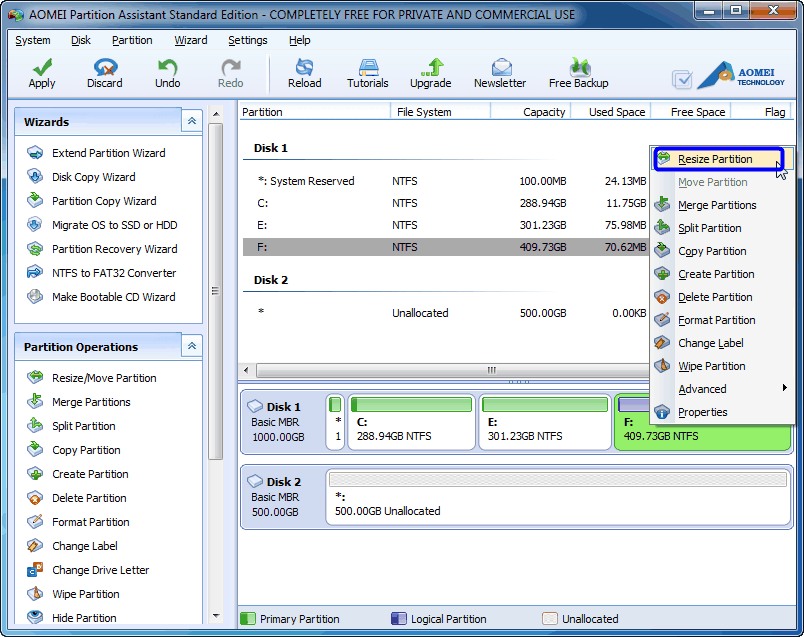The image size is (804, 637).
Task: Open the Settings menu
Action: click(248, 40)
